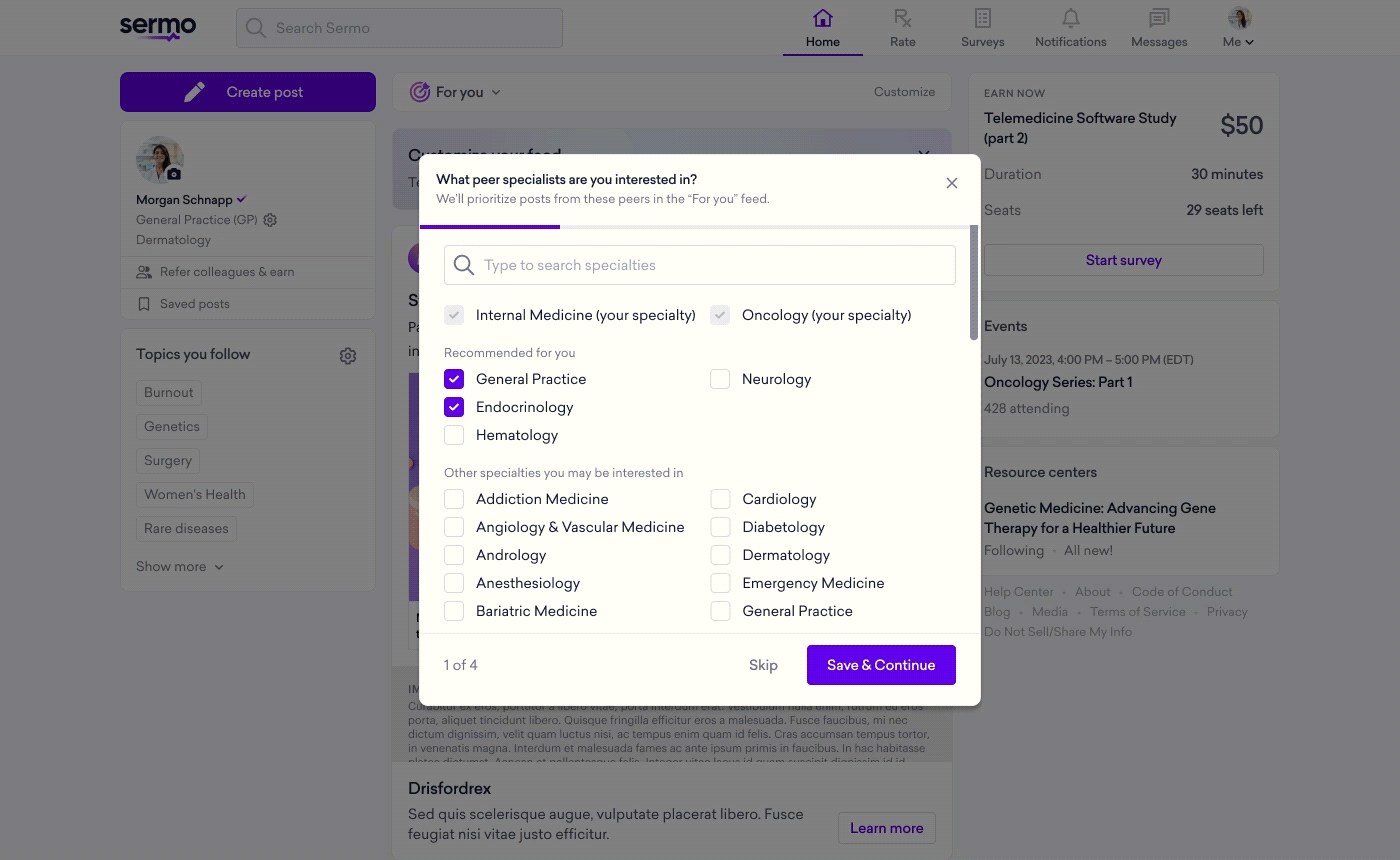The image size is (1400, 860).
Task: Open Genetic Medicine resource center
Action: pos(1100,518)
